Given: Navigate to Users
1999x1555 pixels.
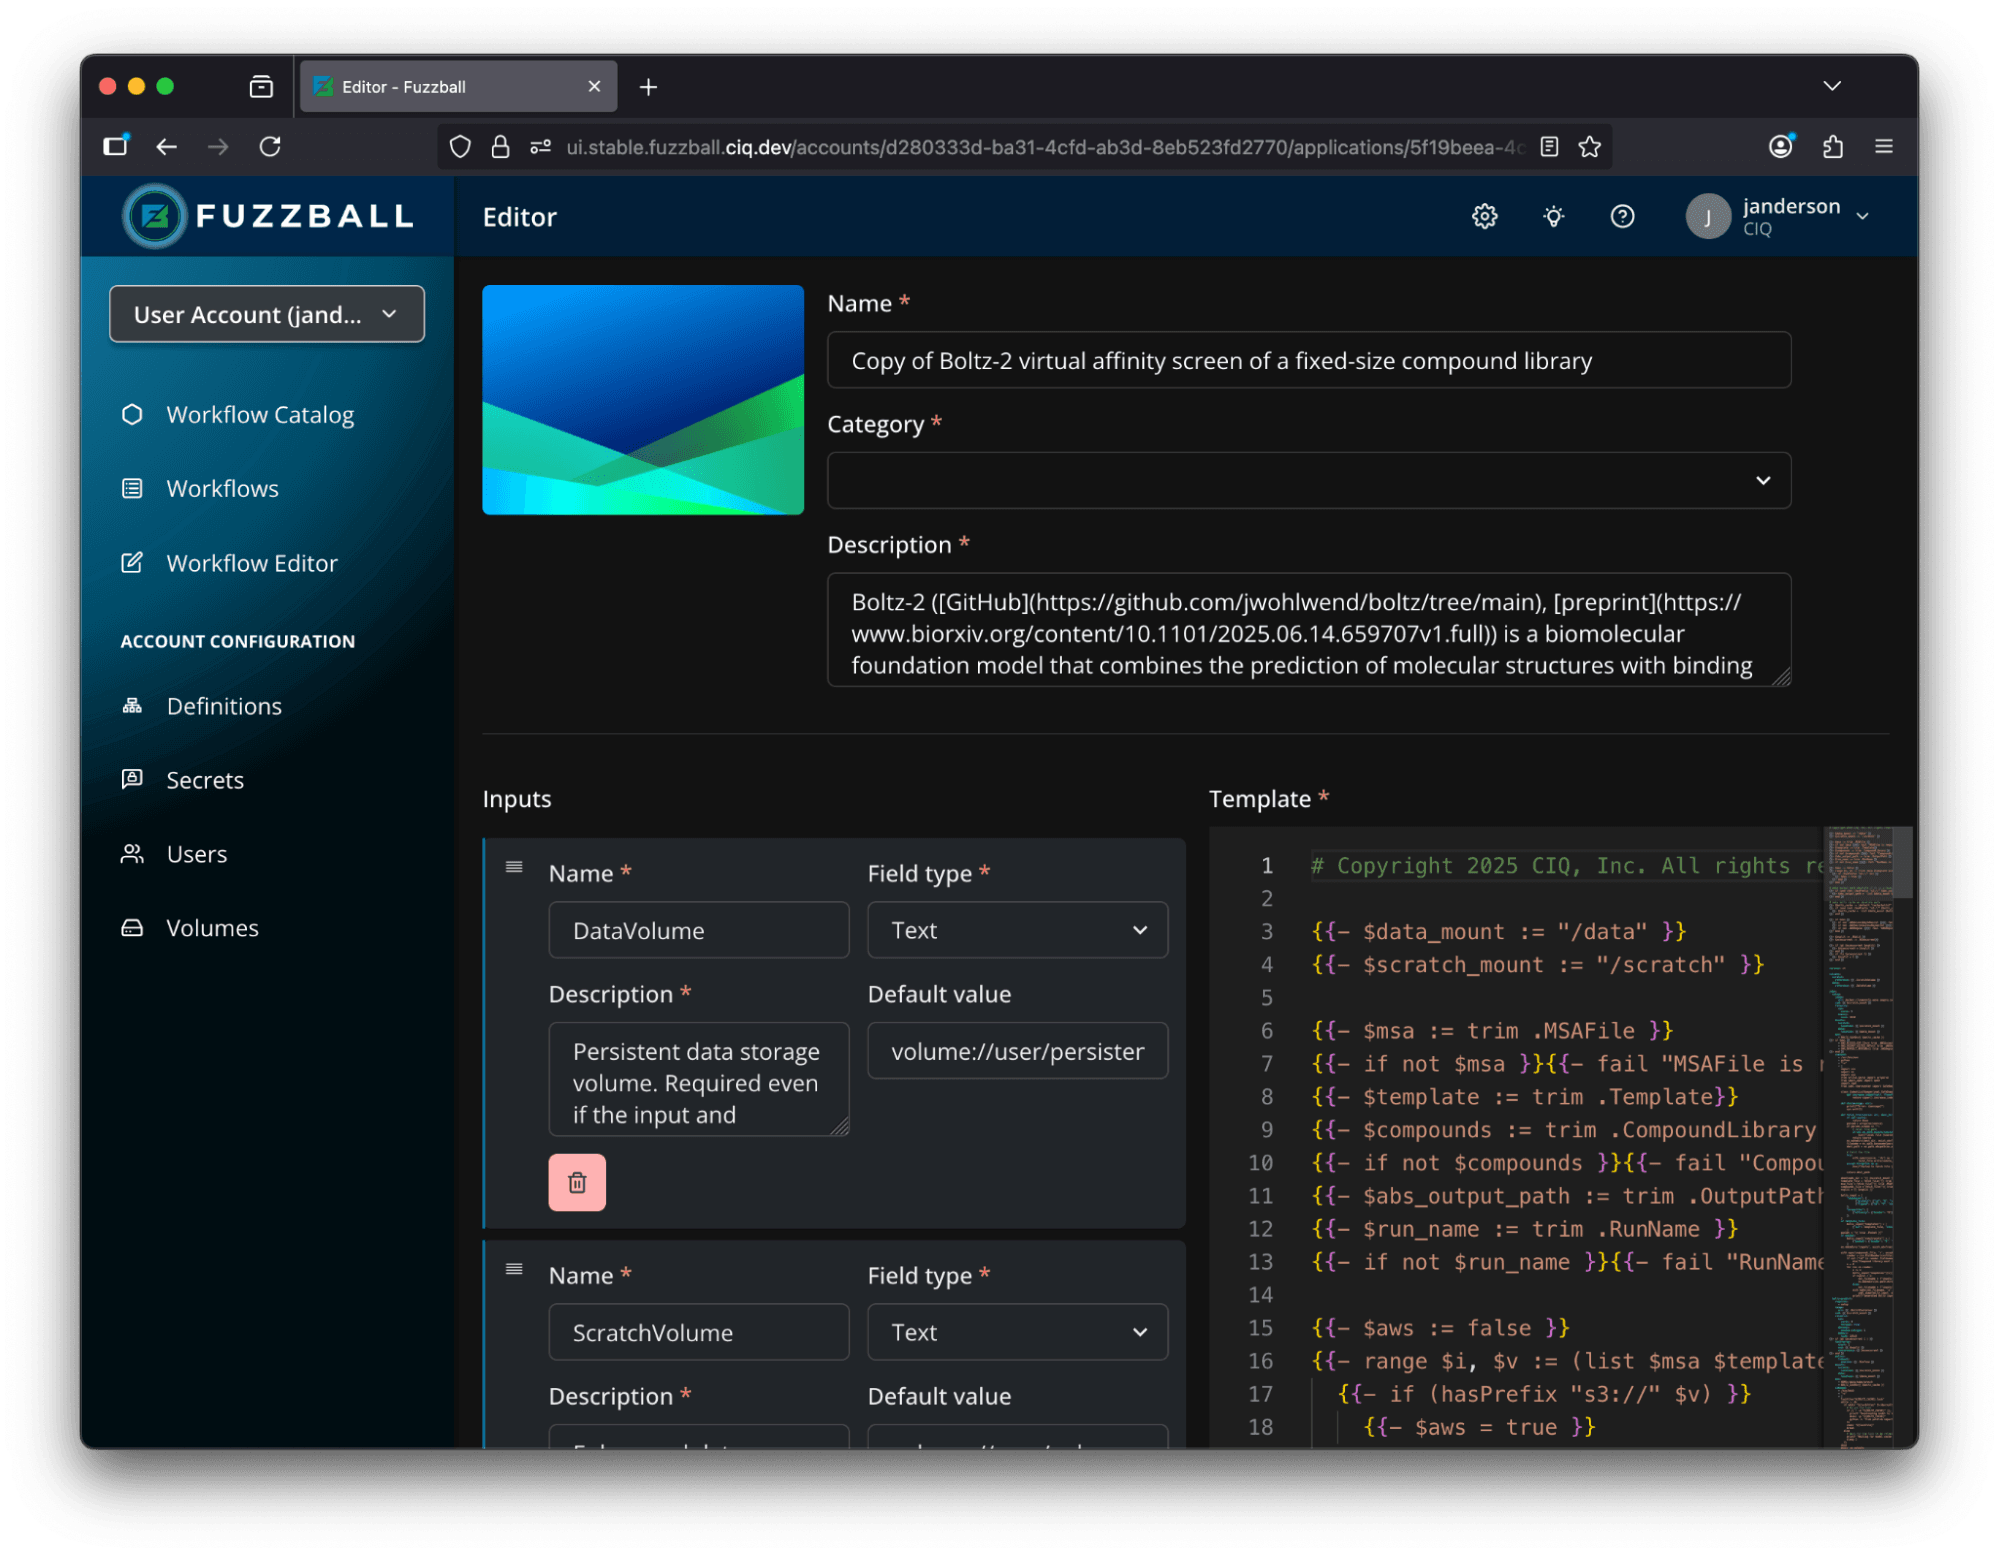Looking at the screenshot, I should (x=197, y=854).
